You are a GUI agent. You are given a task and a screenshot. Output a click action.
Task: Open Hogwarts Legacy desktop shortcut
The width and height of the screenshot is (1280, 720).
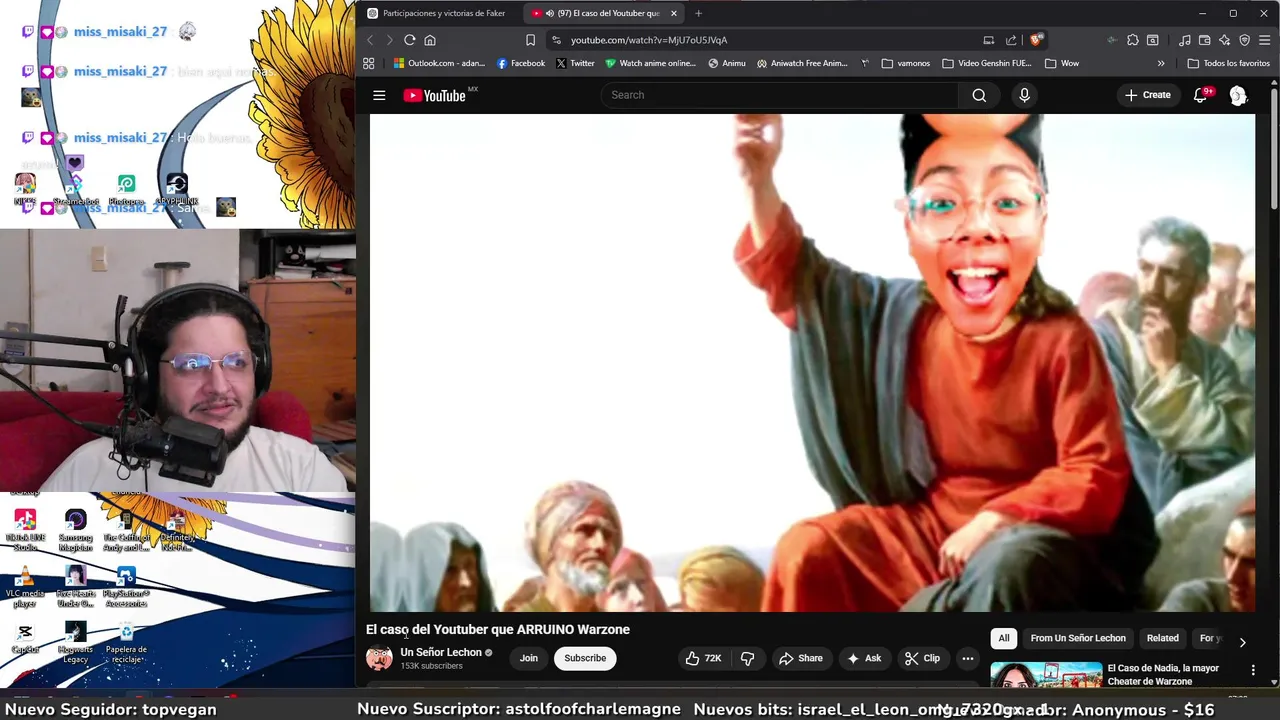pos(76,643)
